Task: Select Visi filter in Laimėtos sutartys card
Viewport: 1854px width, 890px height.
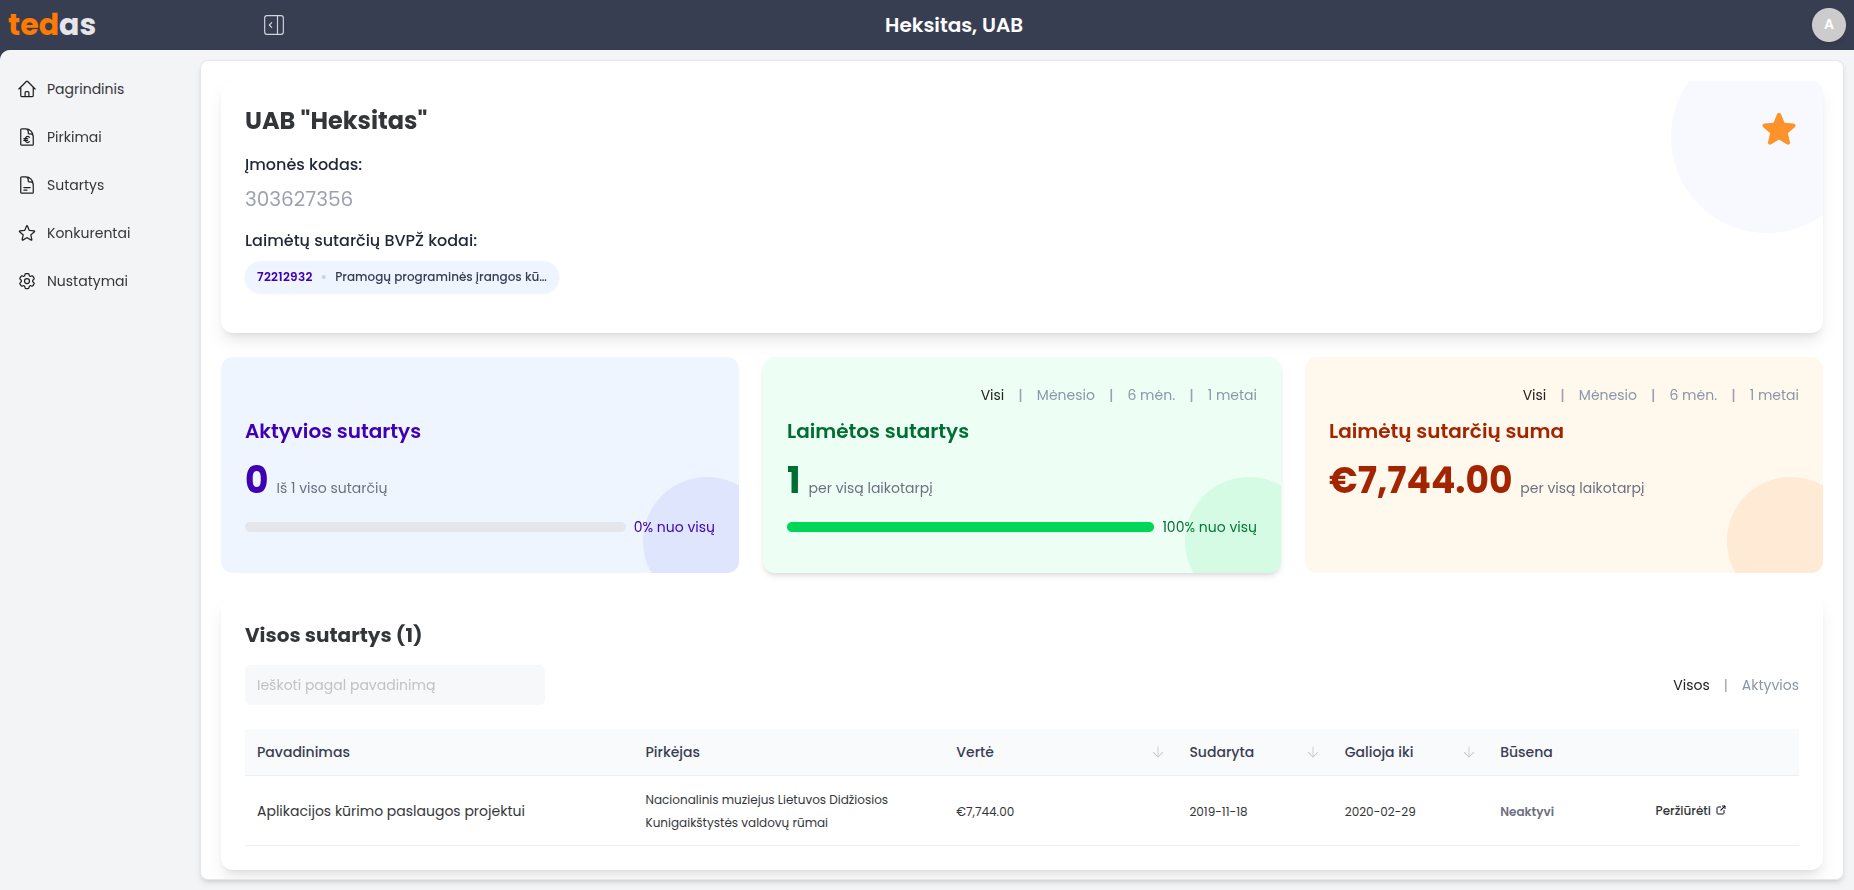Action: tap(992, 395)
